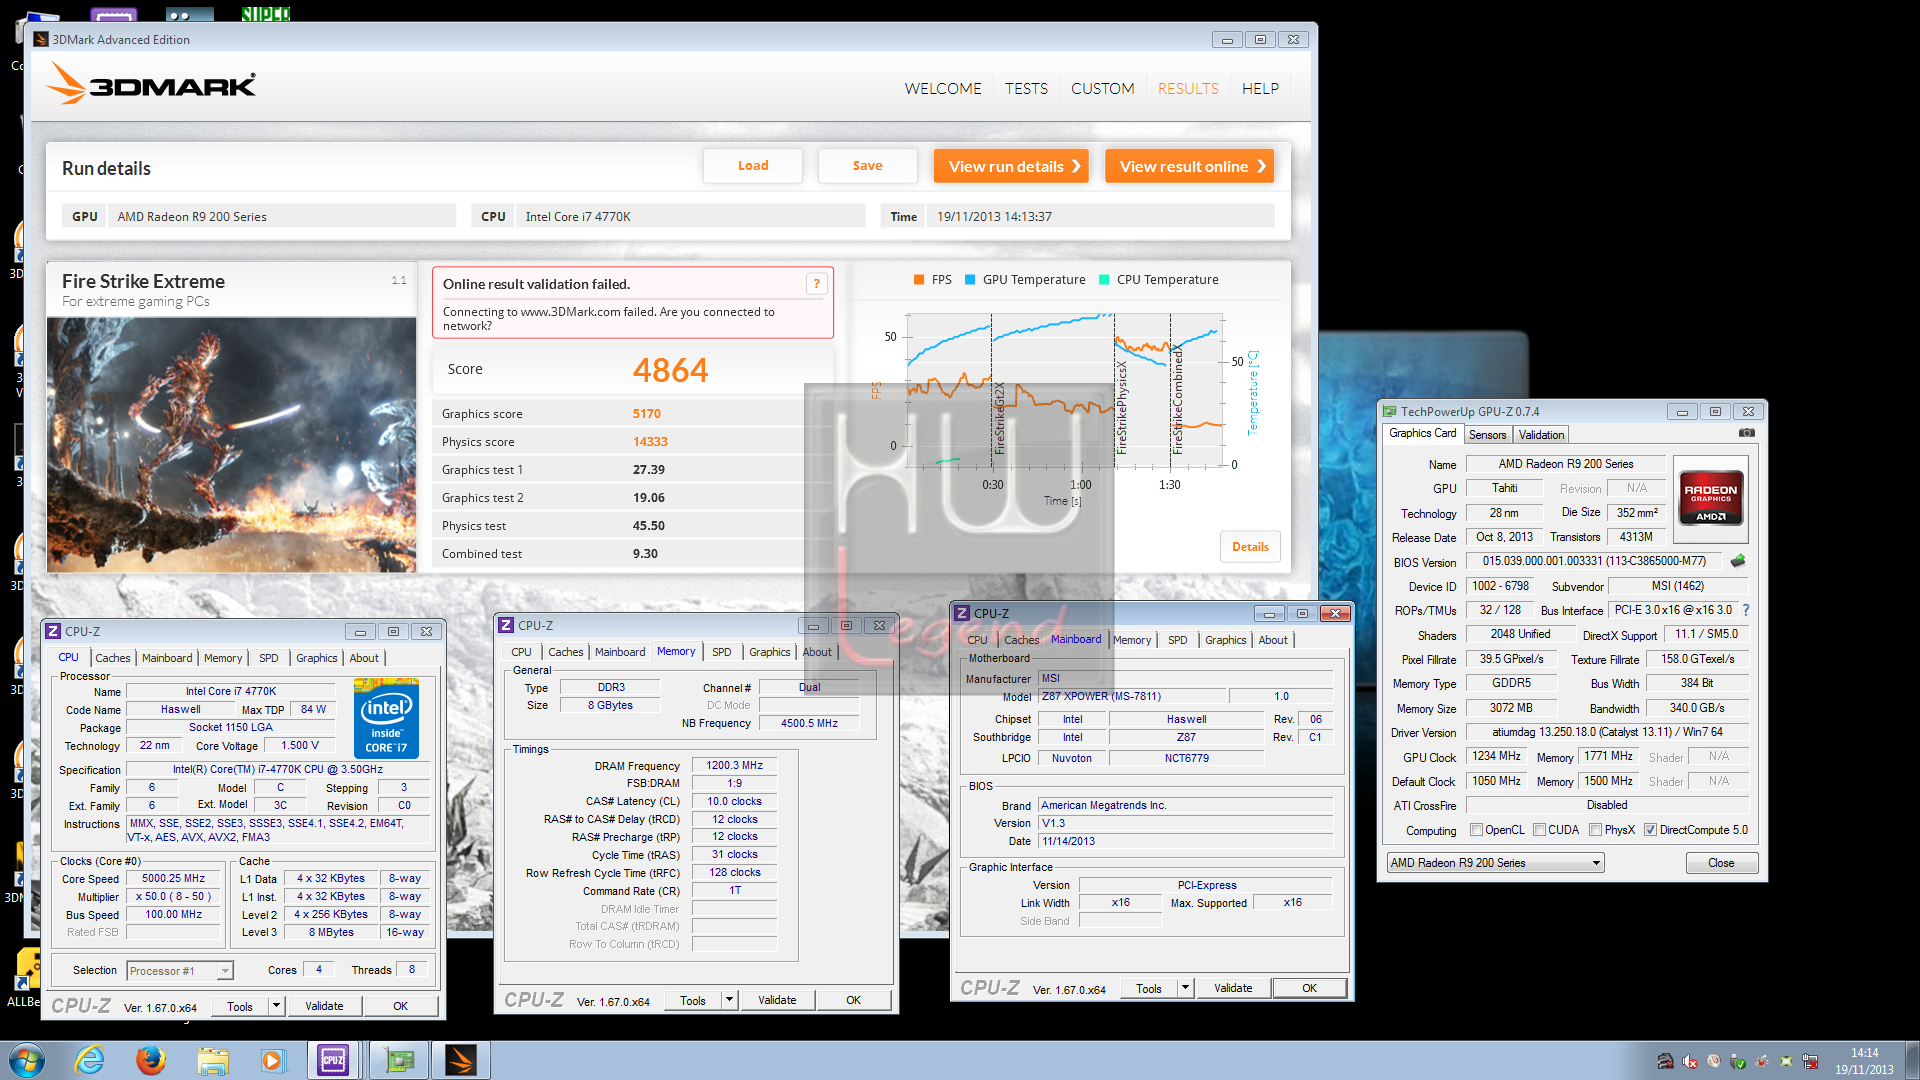Click the Bus Interface question mark in GPU-Z
This screenshot has width=1920, height=1080.
coord(1746,610)
